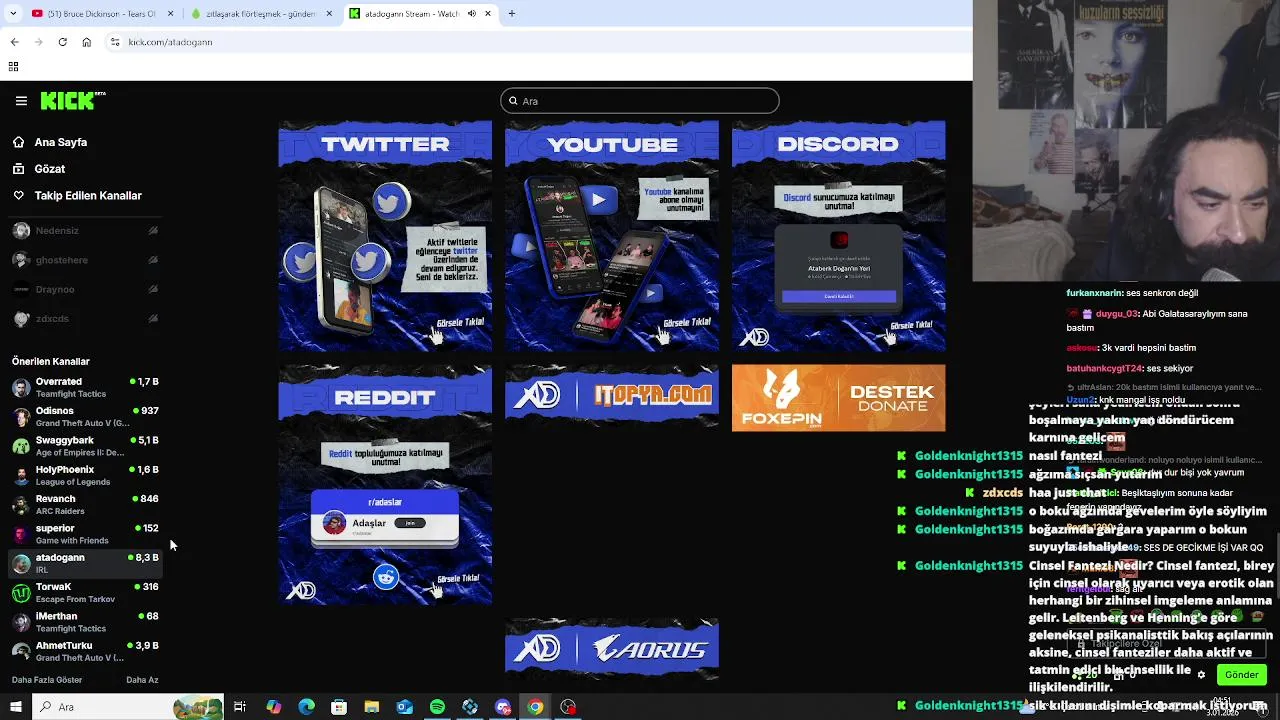Mute the atadogann tab audio
1280x720 pixels.
click(472, 14)
